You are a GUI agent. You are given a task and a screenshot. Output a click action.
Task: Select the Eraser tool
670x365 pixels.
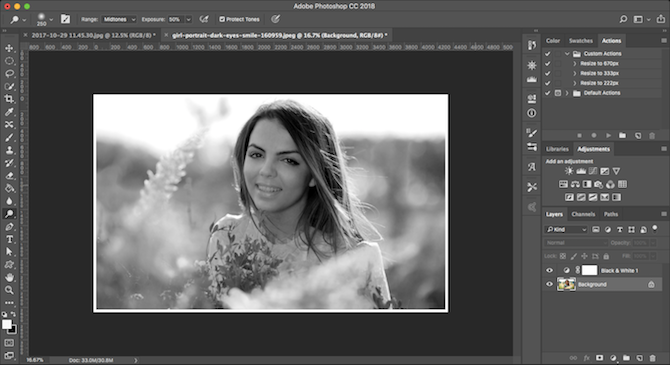9,176
